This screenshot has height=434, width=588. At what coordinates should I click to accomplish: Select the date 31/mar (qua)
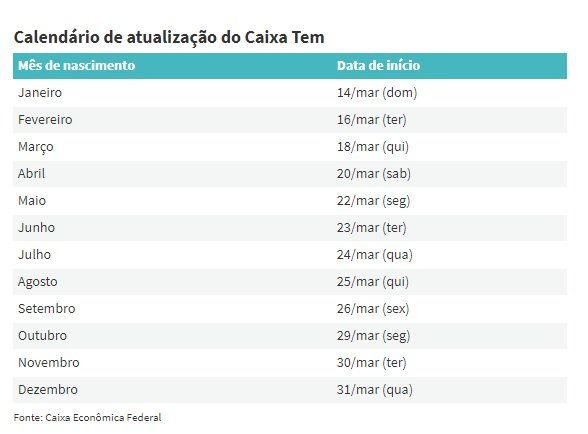tap(375, 390)
